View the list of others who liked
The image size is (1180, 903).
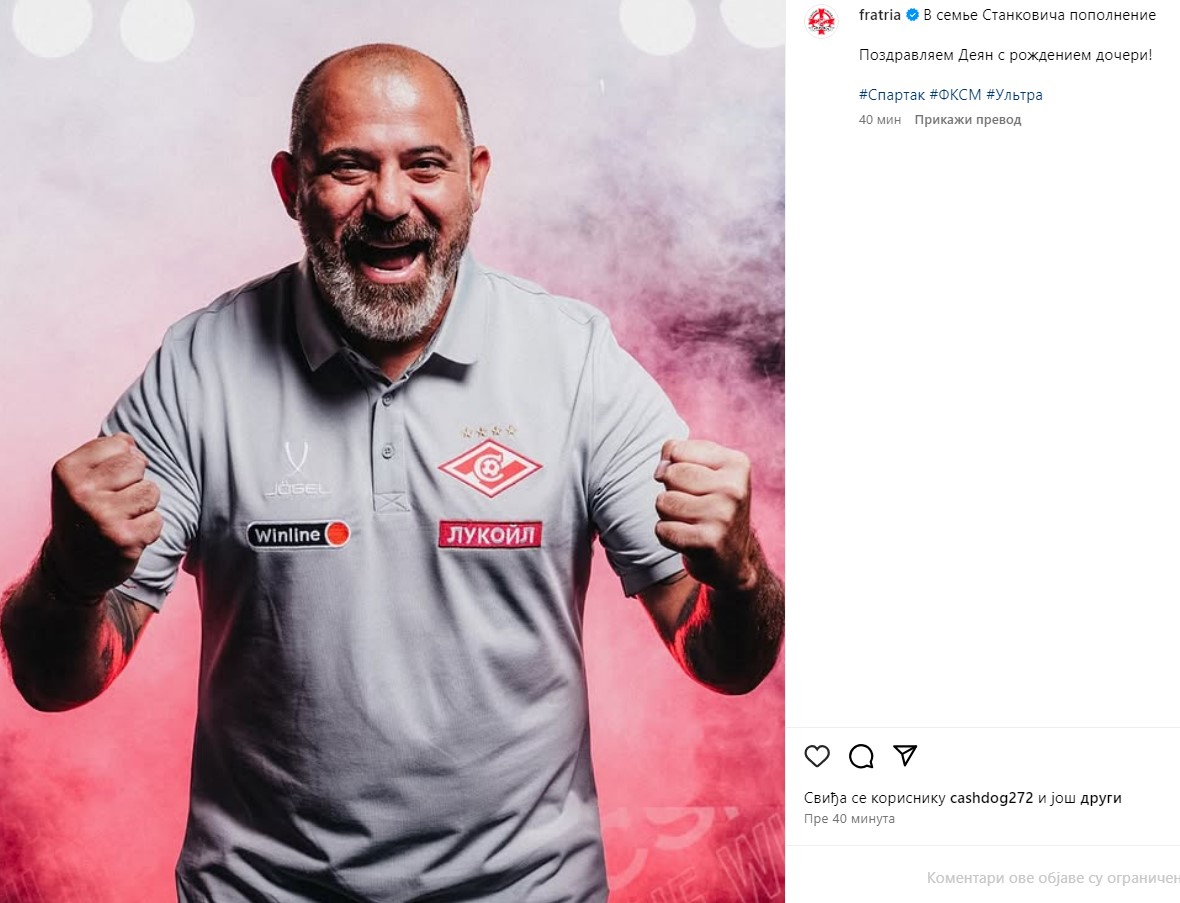pyautogui.click(x=1101, y=798)
